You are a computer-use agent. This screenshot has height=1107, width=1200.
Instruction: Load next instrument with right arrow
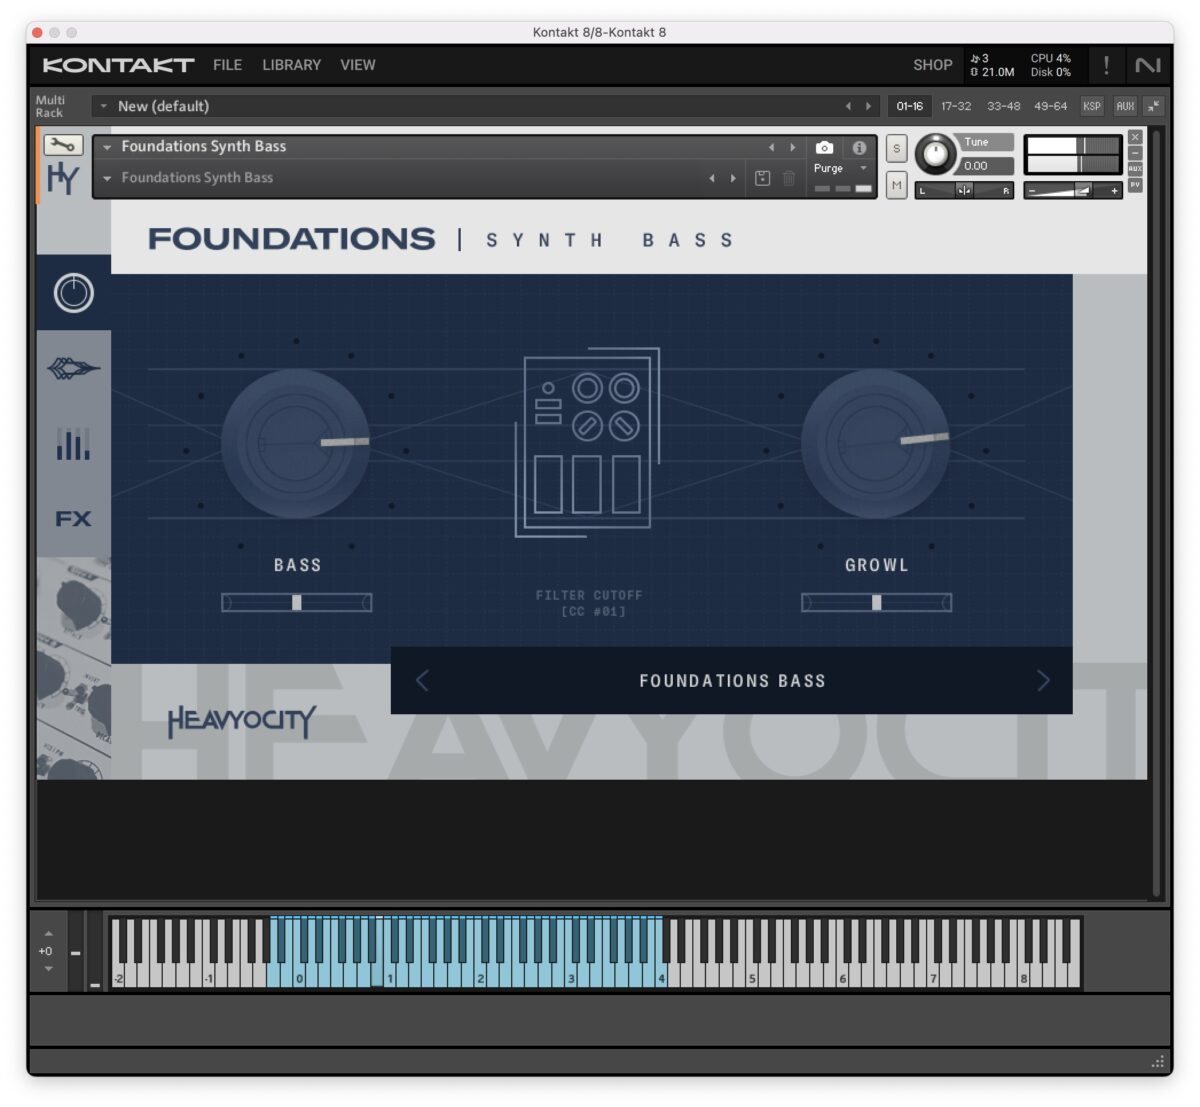coord(793,147)
